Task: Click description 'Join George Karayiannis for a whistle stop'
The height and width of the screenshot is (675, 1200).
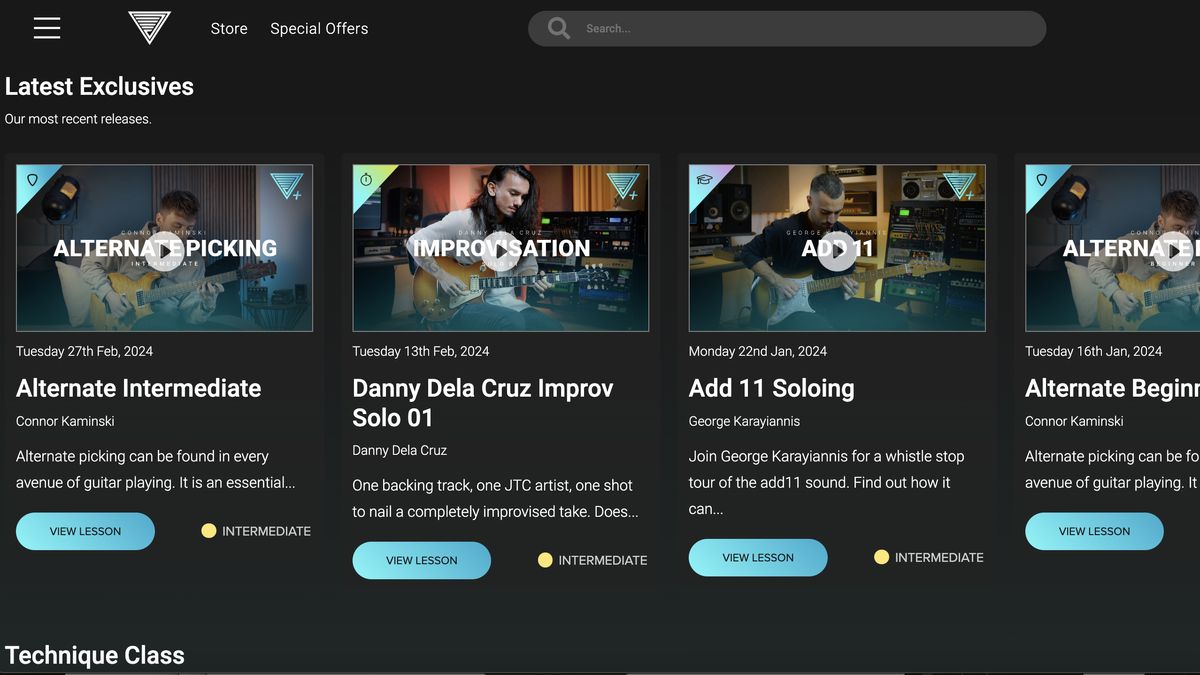Action: [826, 482]
